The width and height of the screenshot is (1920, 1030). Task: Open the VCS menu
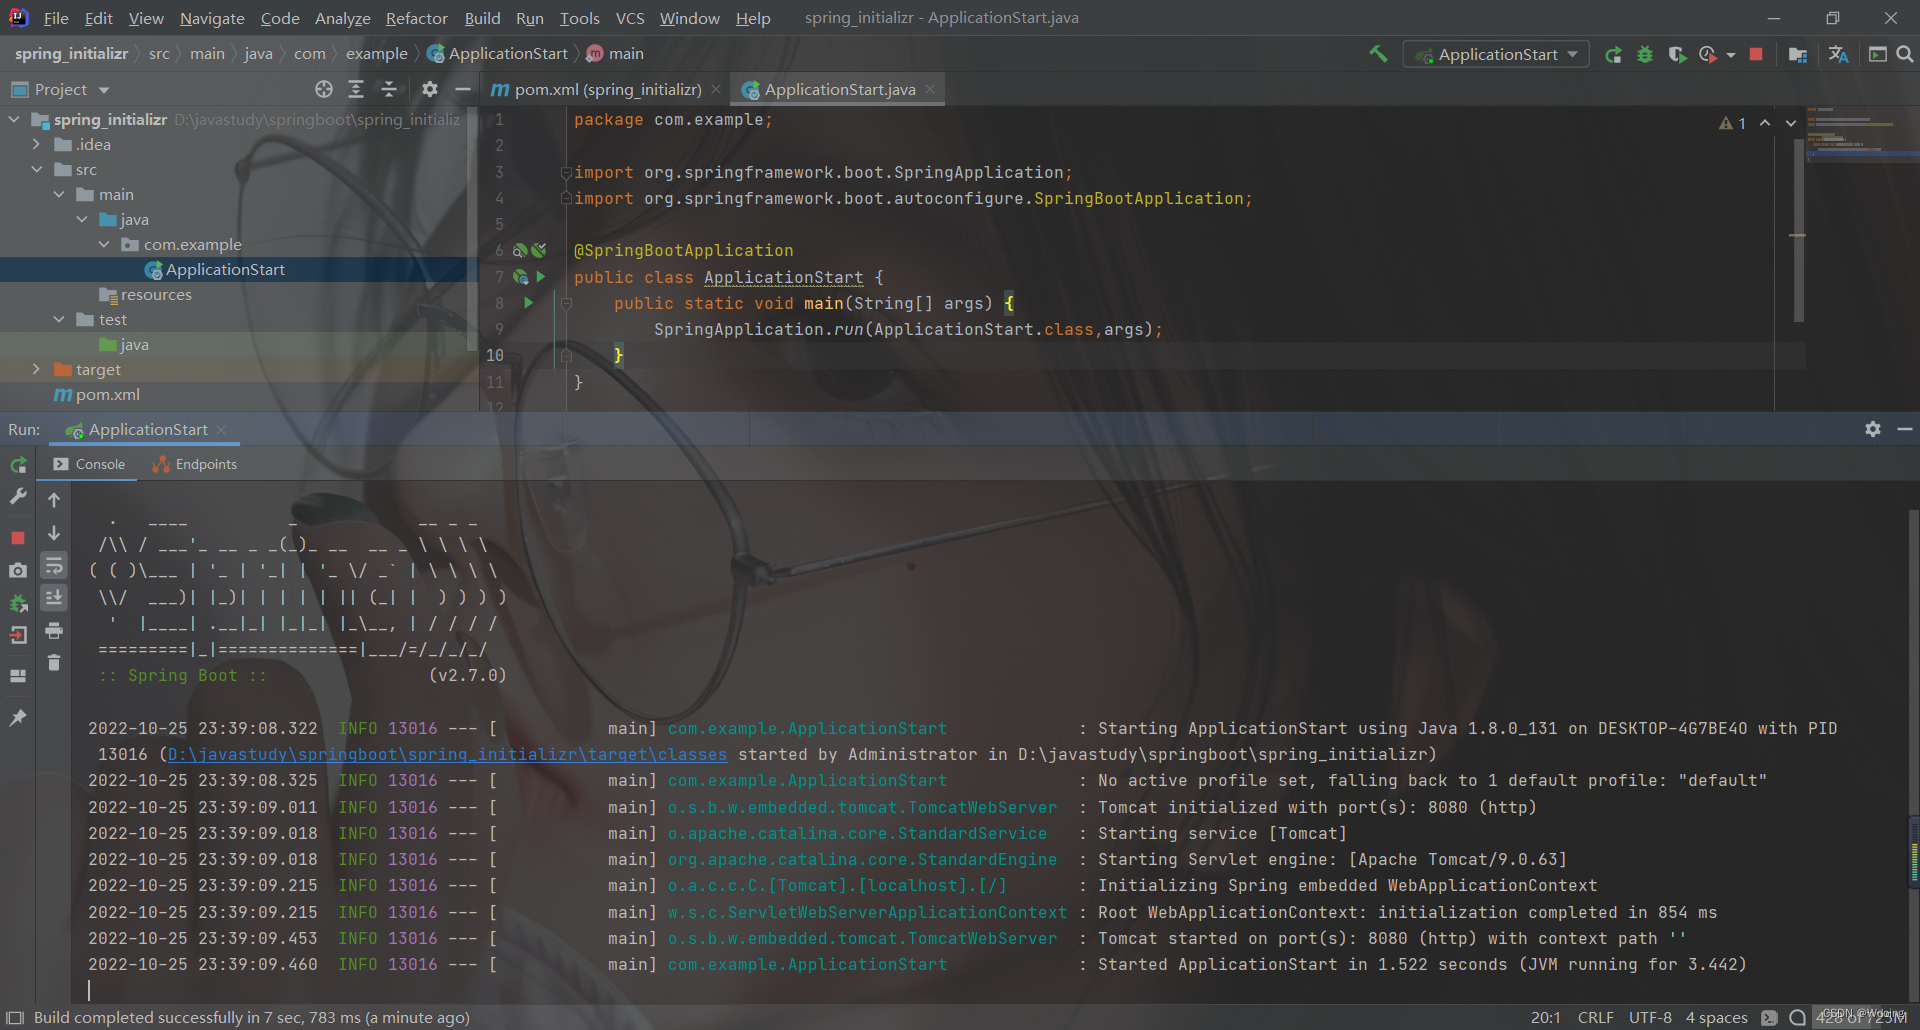(x=629, y=18)
